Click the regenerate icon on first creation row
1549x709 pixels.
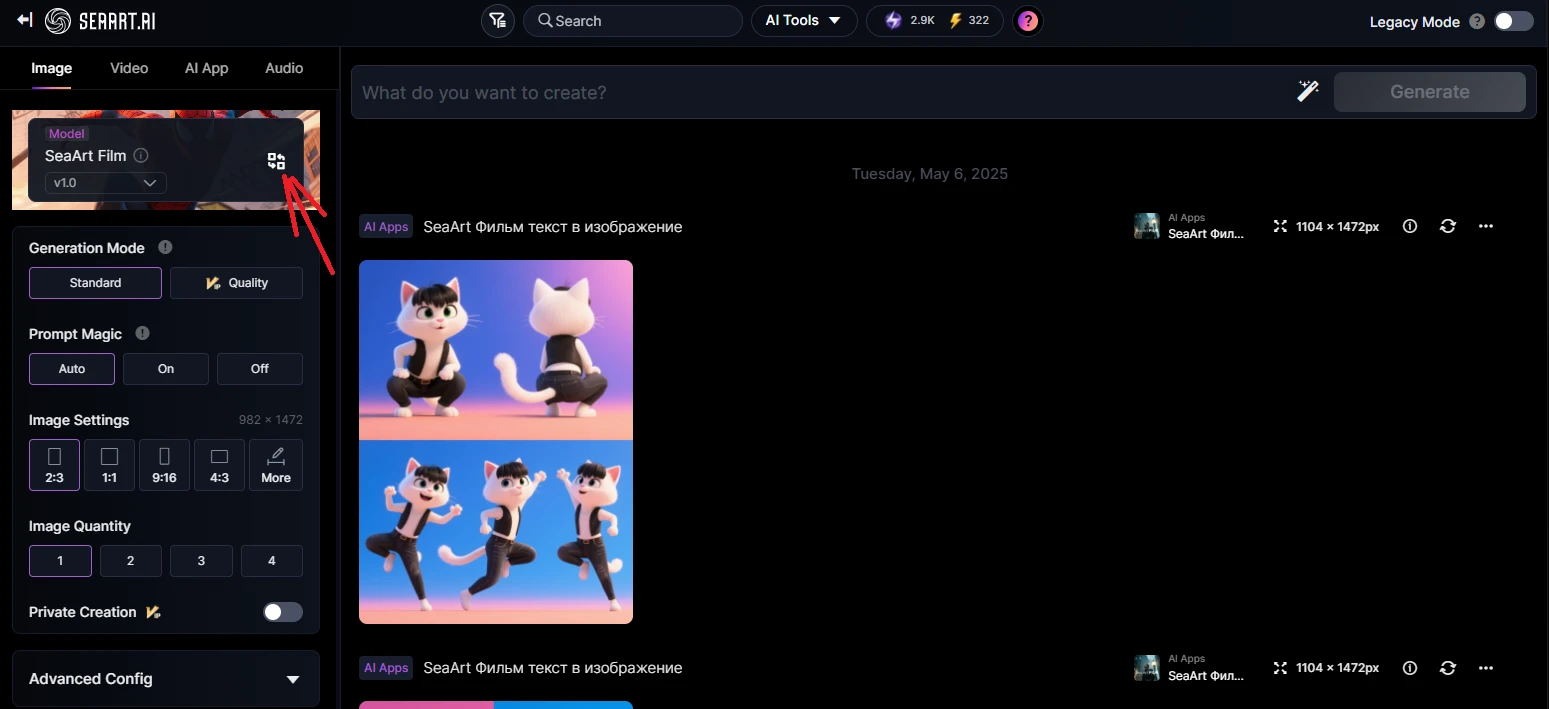(x=1447, y=226)
